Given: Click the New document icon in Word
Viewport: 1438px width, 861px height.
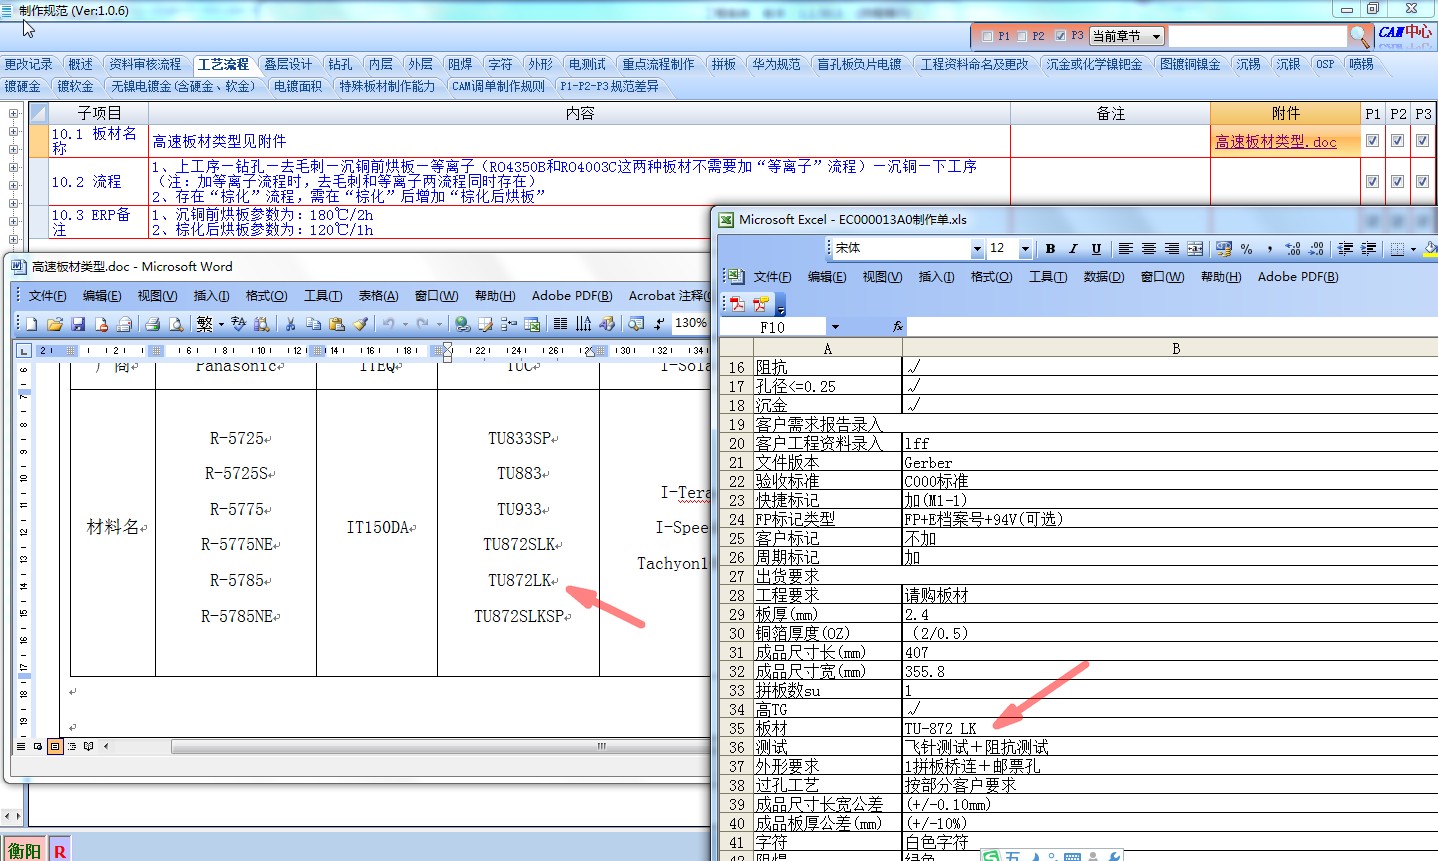Looking at the screenshot, I should (31, 324).
